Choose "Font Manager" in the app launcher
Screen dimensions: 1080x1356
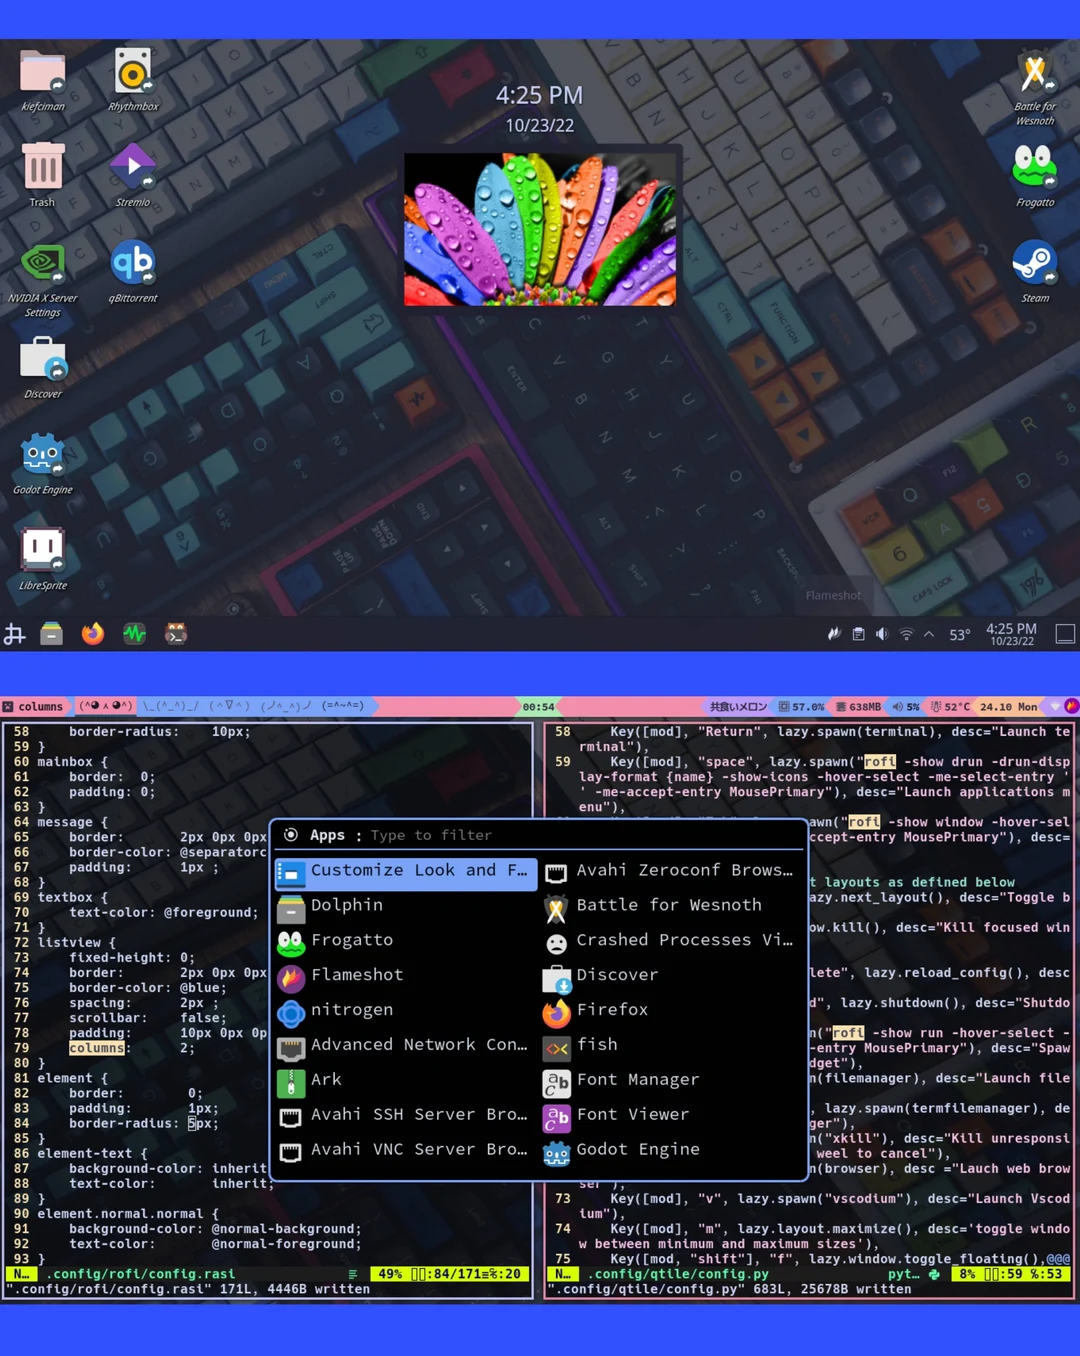[x=638, y=1080]
